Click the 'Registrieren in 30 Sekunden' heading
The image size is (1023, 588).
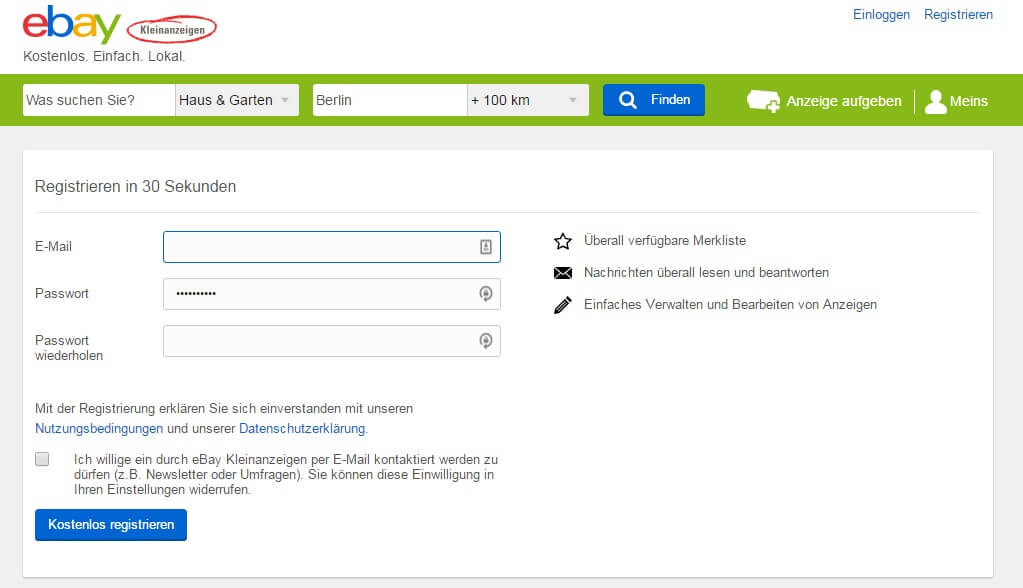(x=135, y=187)
